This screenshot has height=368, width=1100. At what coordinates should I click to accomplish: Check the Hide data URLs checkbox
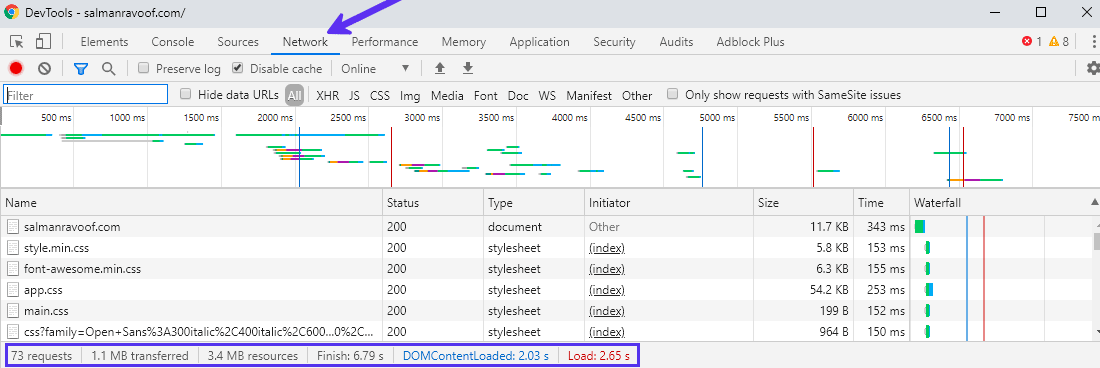coord(186,94)
